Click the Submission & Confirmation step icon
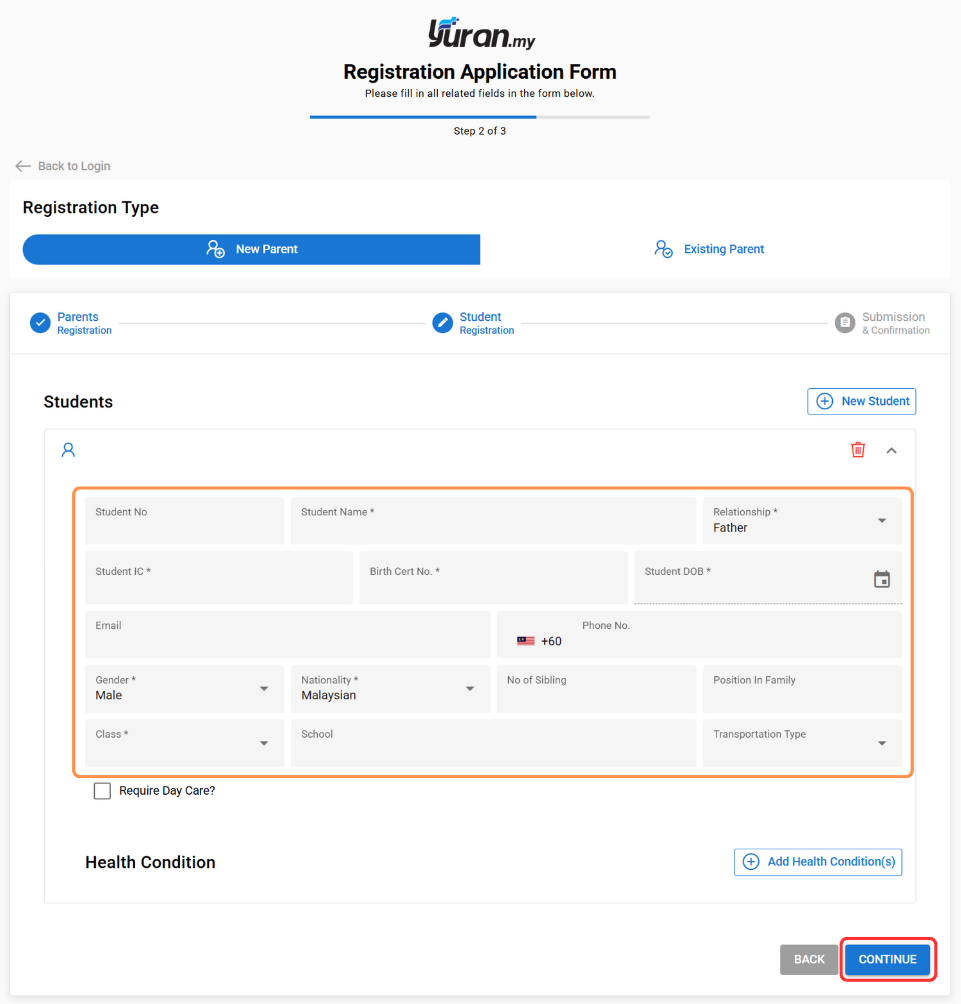This screenshot has width=961, height=1004. pos(846,323)
